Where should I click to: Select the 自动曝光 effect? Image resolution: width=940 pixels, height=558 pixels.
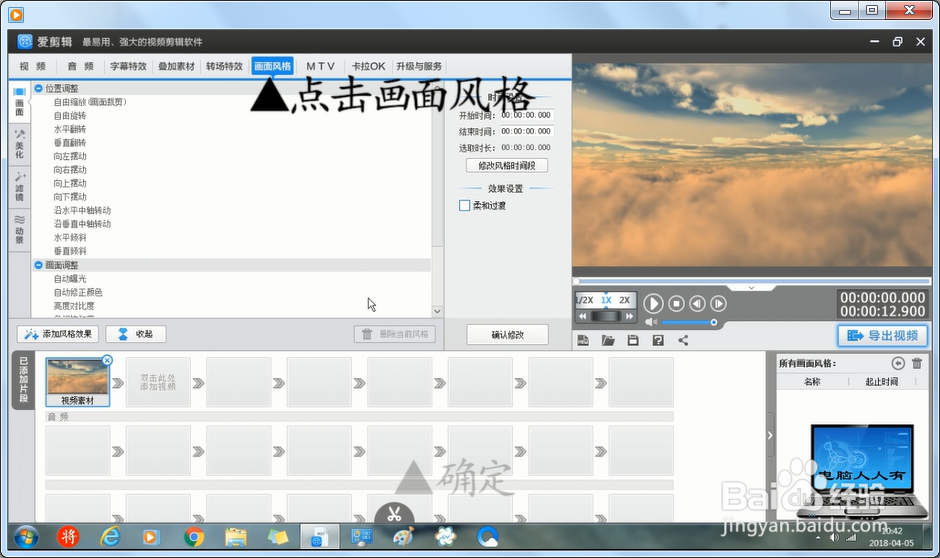pyautogui.click(x=70, y=279)
